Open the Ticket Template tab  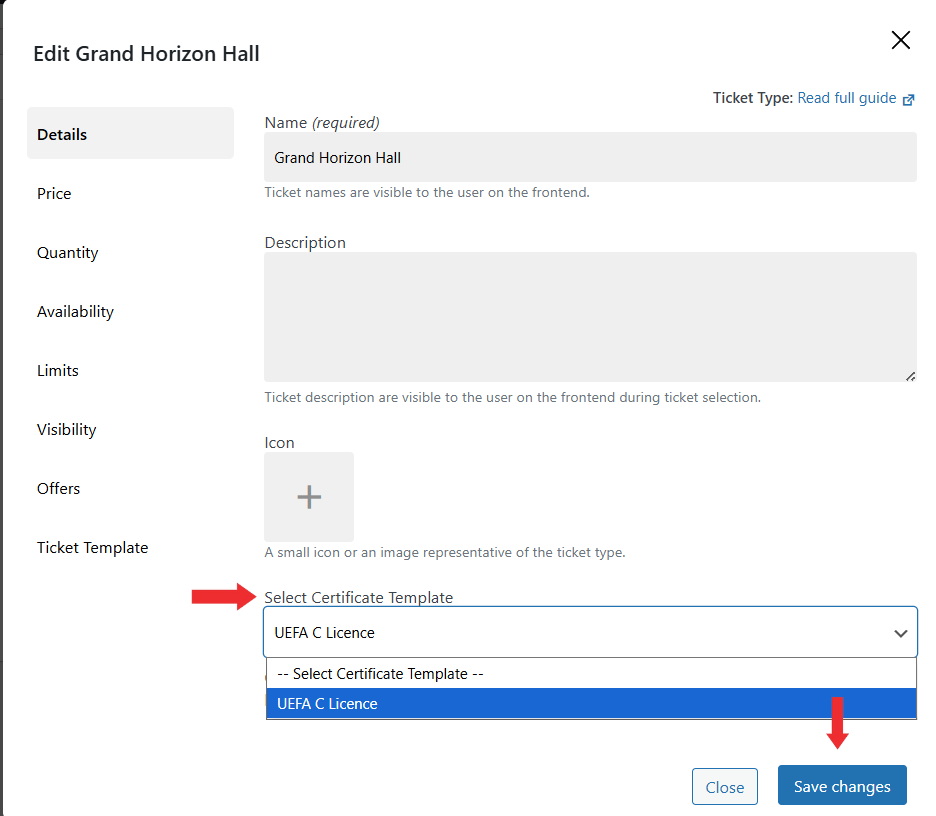93,547
